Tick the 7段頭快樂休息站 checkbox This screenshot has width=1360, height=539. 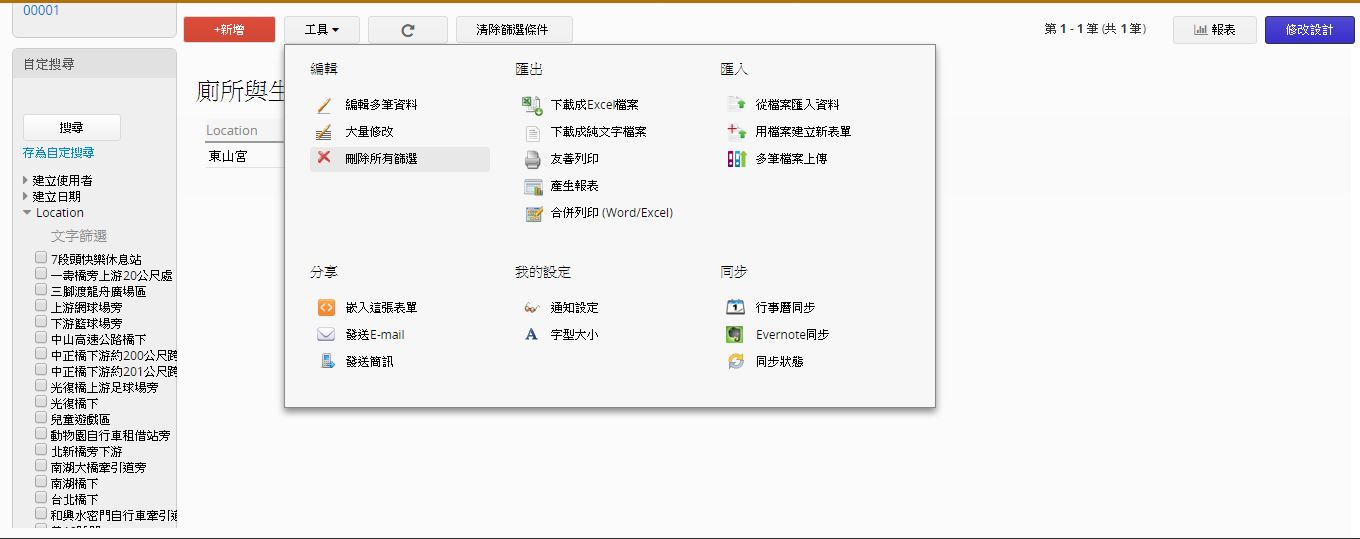pyautogui.click(x=41, y=258)
